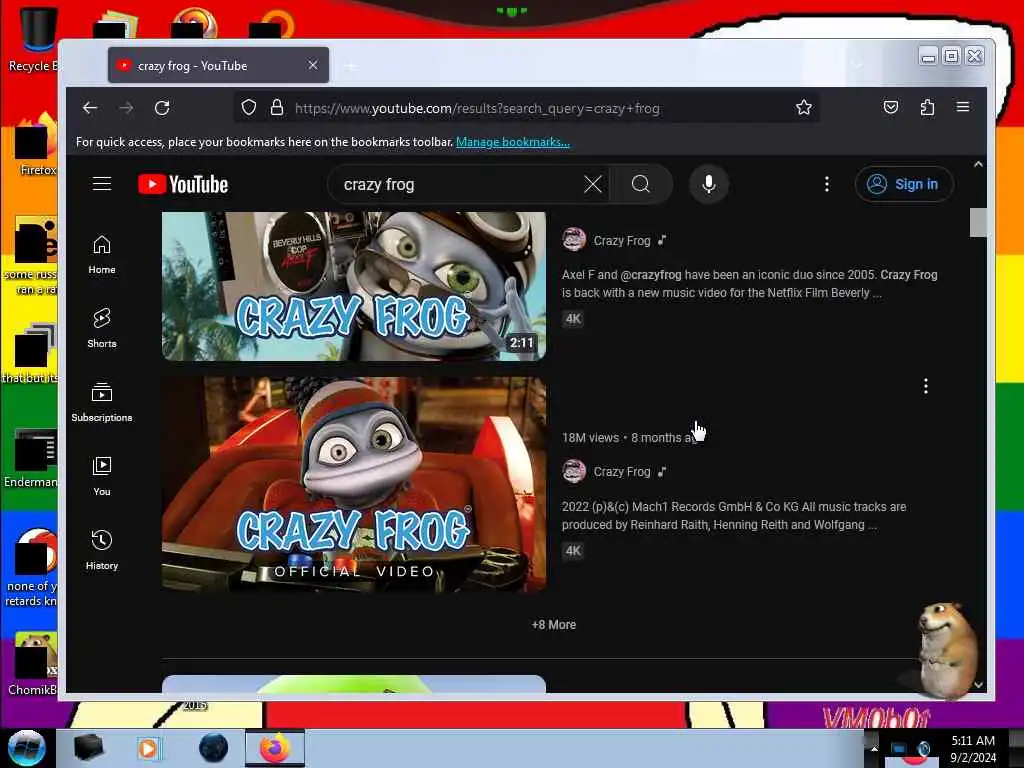Open the Firefox desktop shortcut

[36, 145]
